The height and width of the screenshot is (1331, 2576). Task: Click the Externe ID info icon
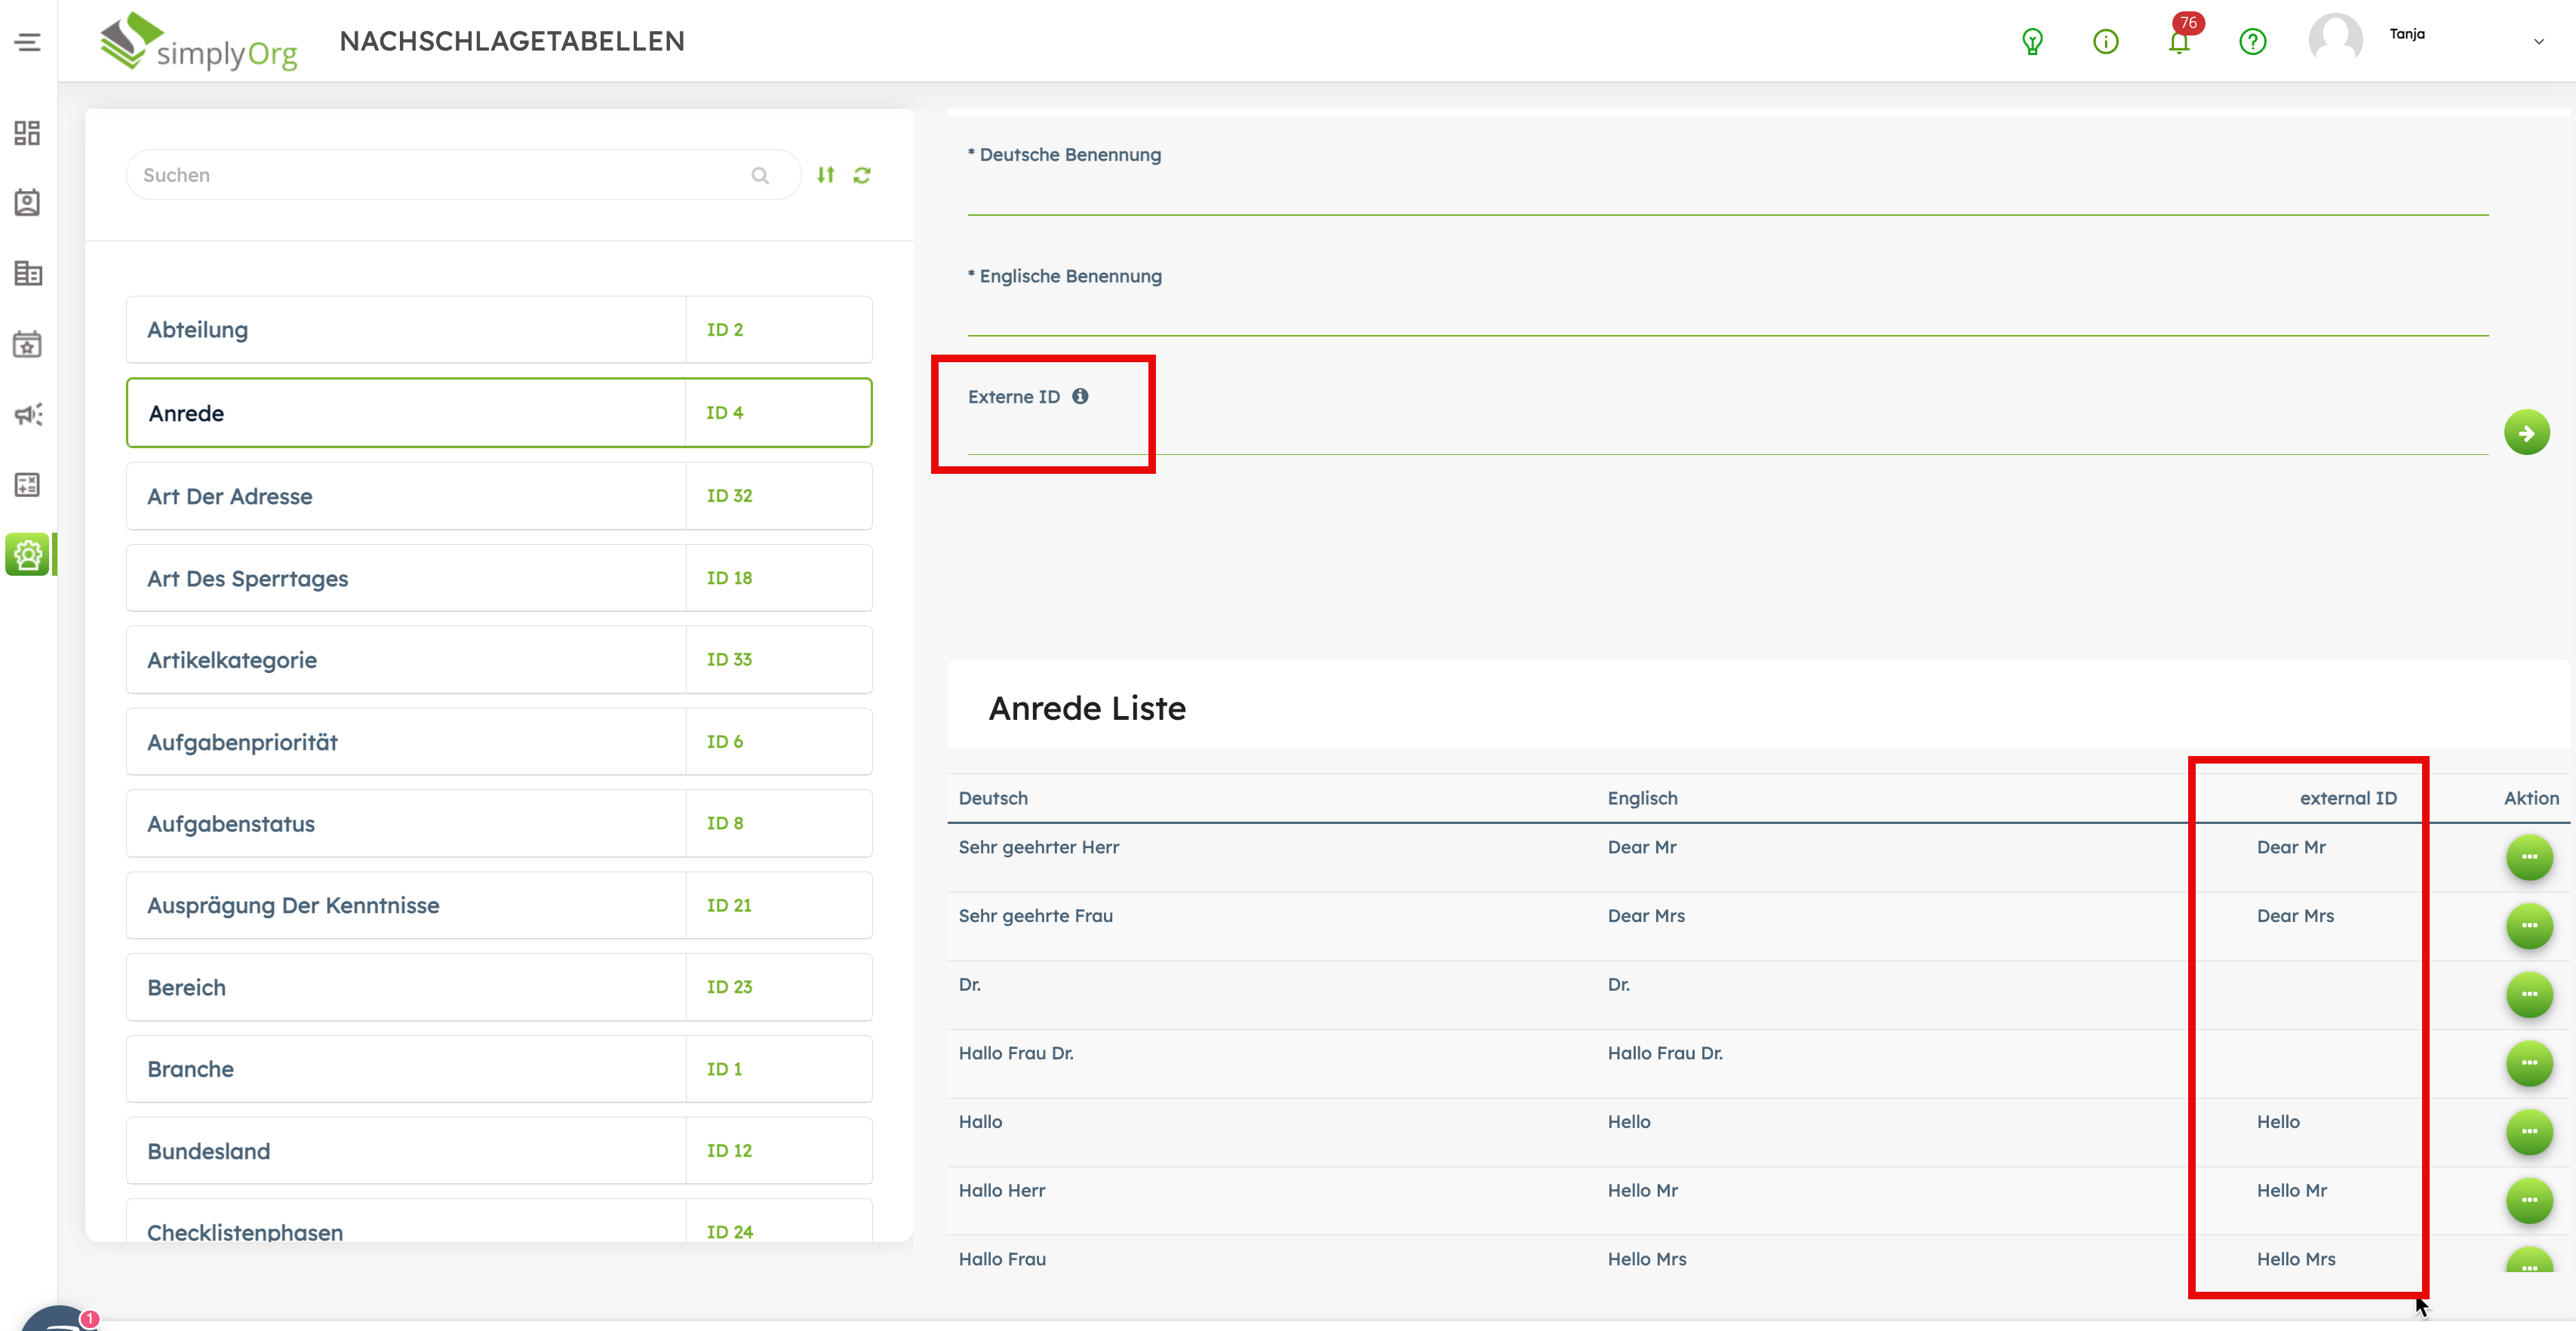(x=1080, y=396)
